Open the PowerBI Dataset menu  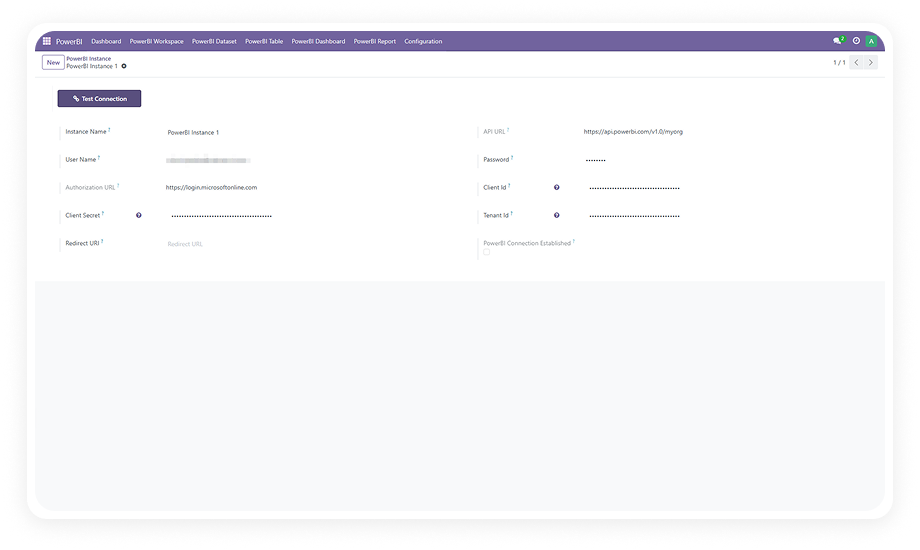click(214, 42)
